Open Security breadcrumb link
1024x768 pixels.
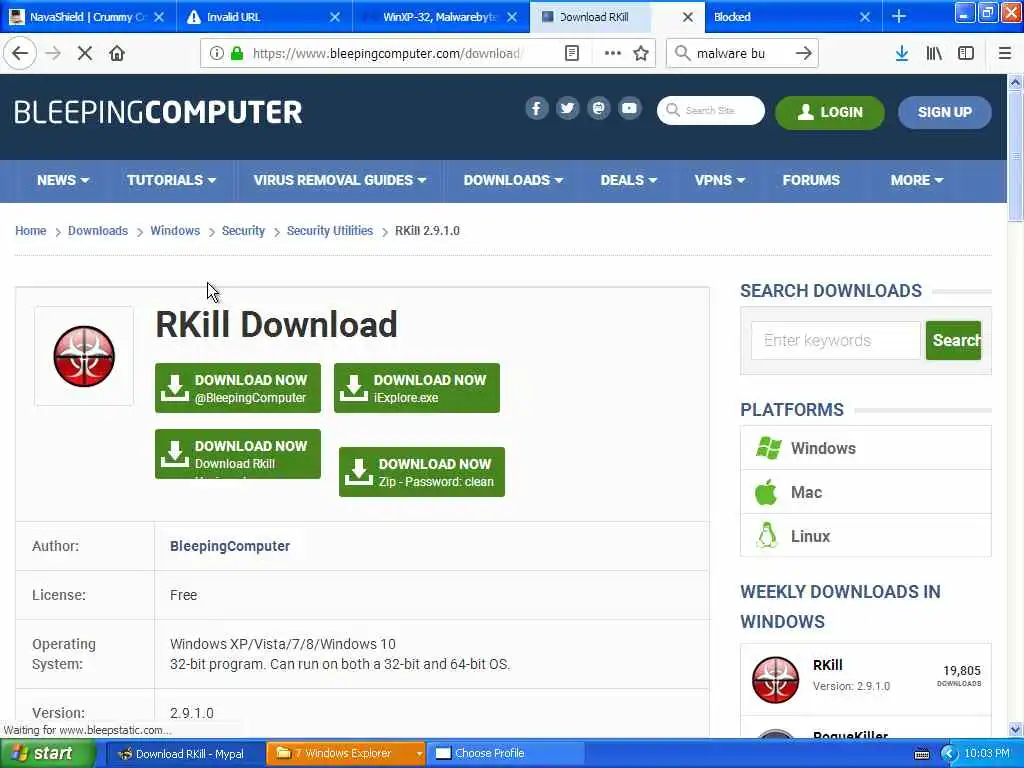[243, 231]
